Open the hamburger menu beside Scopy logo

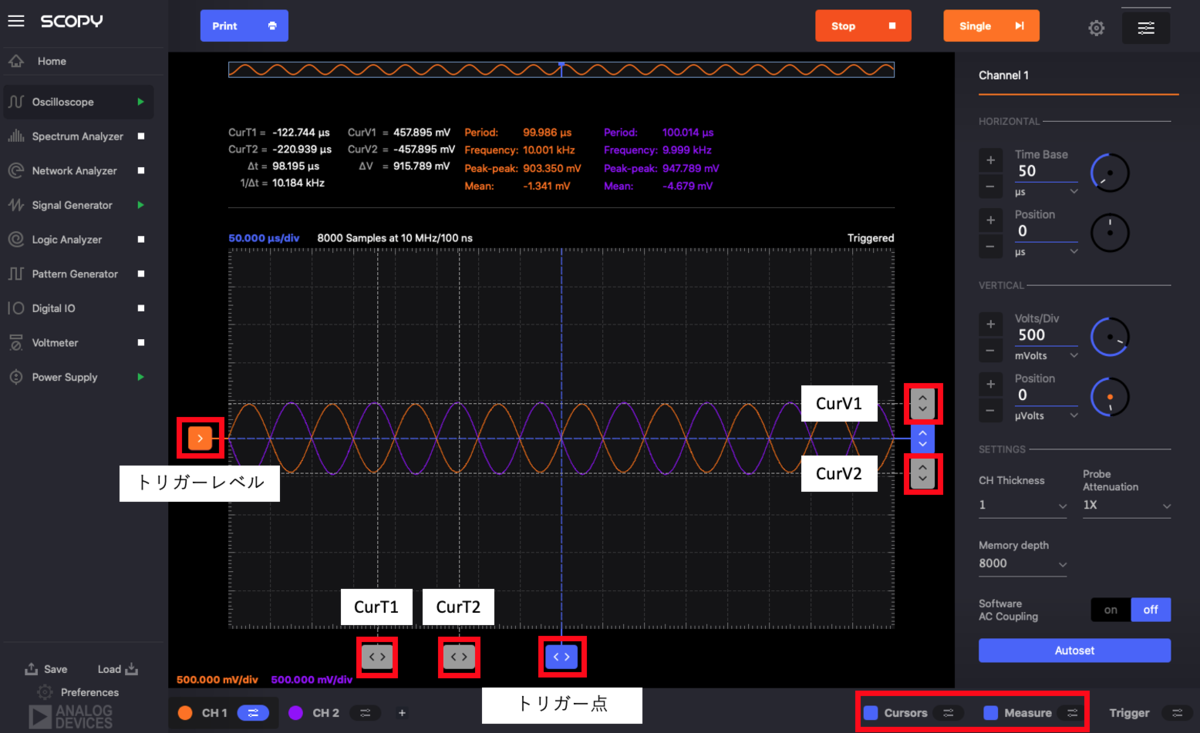click(x=16, y=21)
